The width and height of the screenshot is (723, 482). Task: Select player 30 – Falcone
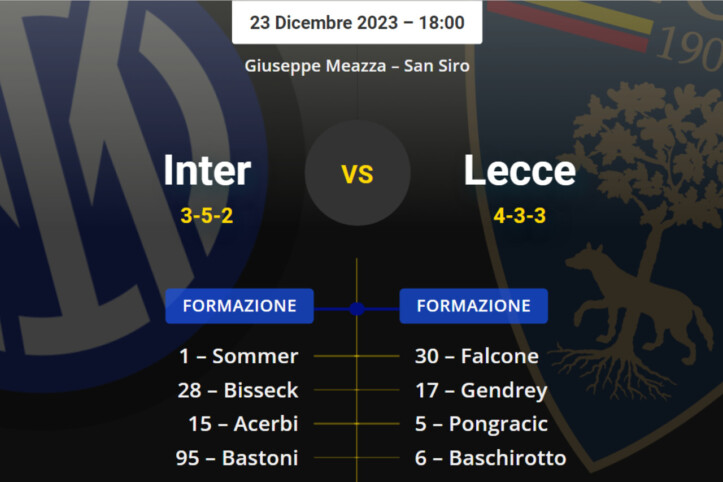(477, 356)
